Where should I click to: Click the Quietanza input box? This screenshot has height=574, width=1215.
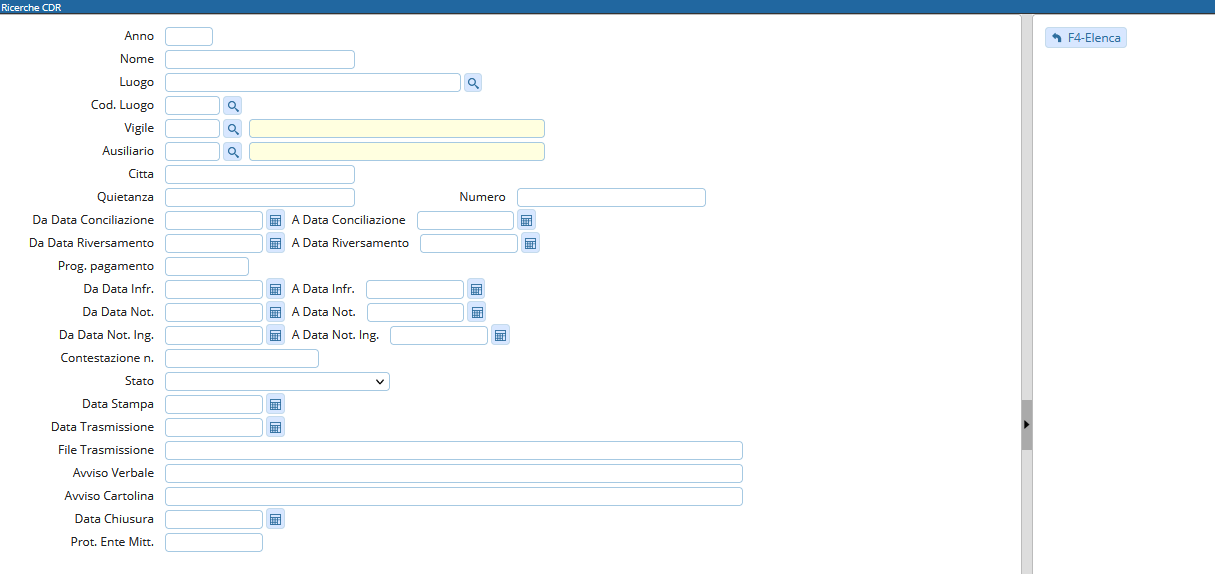tap(260, 198)
